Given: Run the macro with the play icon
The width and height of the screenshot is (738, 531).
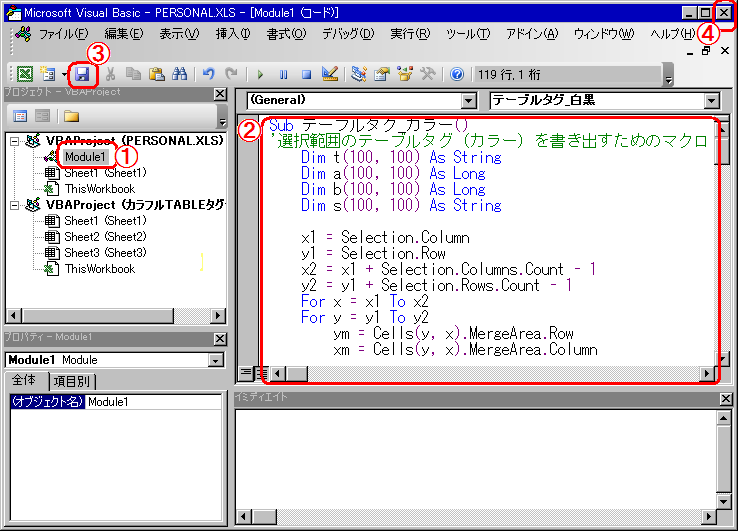Looking at the screenshot, I should [260, 74].
